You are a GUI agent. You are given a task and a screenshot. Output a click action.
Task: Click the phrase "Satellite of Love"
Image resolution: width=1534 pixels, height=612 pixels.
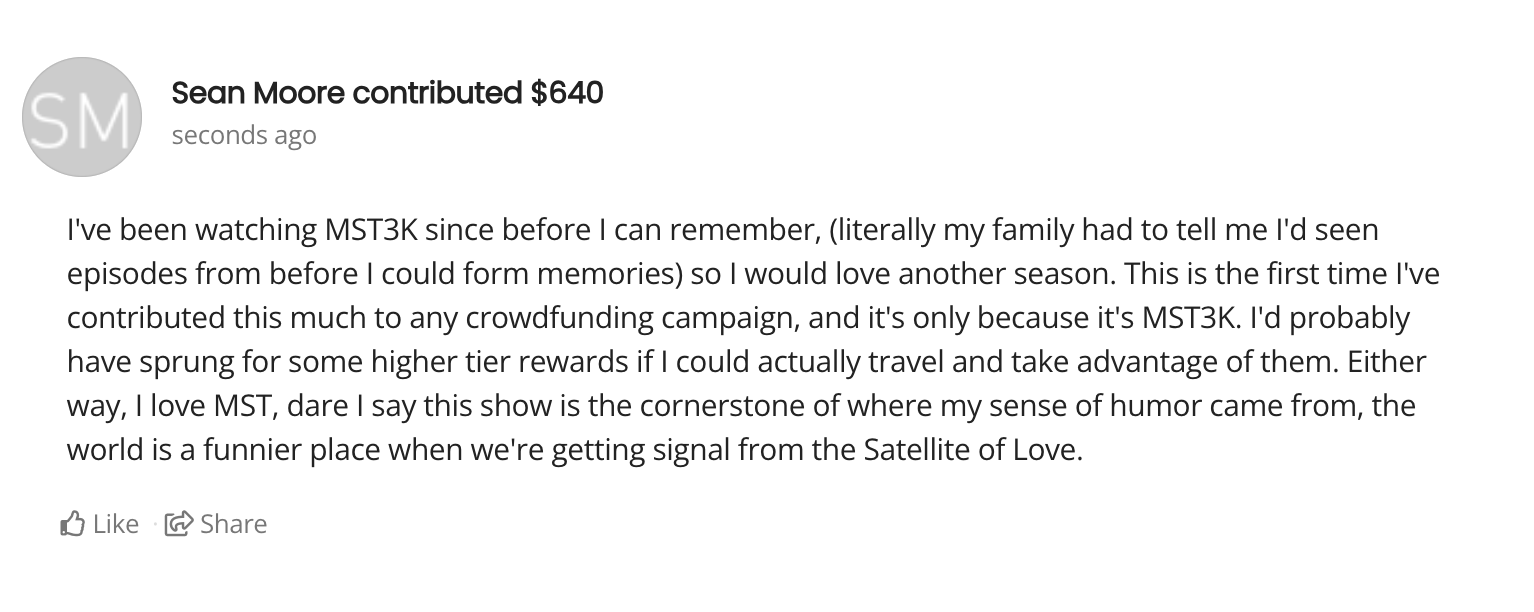click(x=970, y=450)
